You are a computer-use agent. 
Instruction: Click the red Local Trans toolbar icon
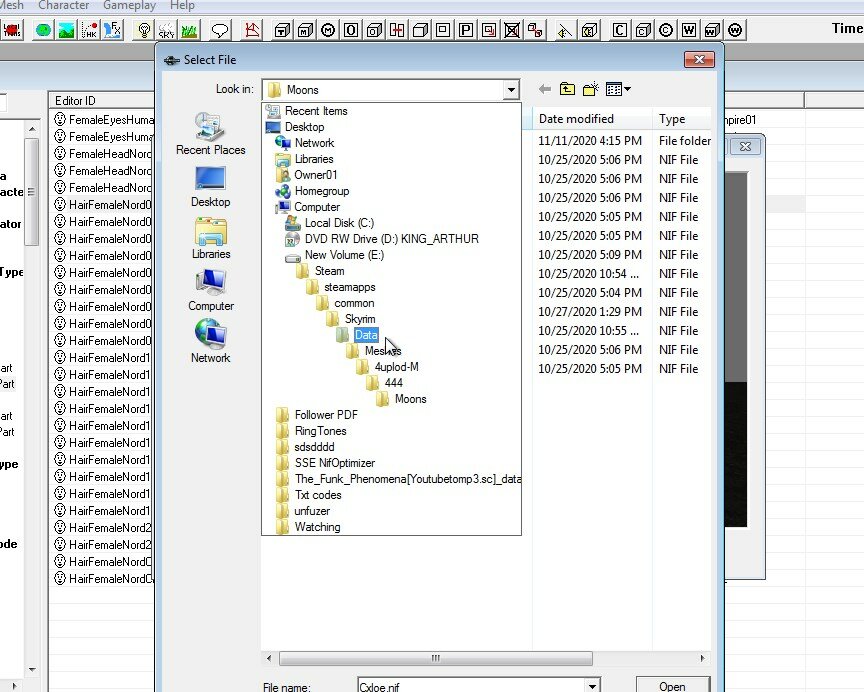pos(12,30)
